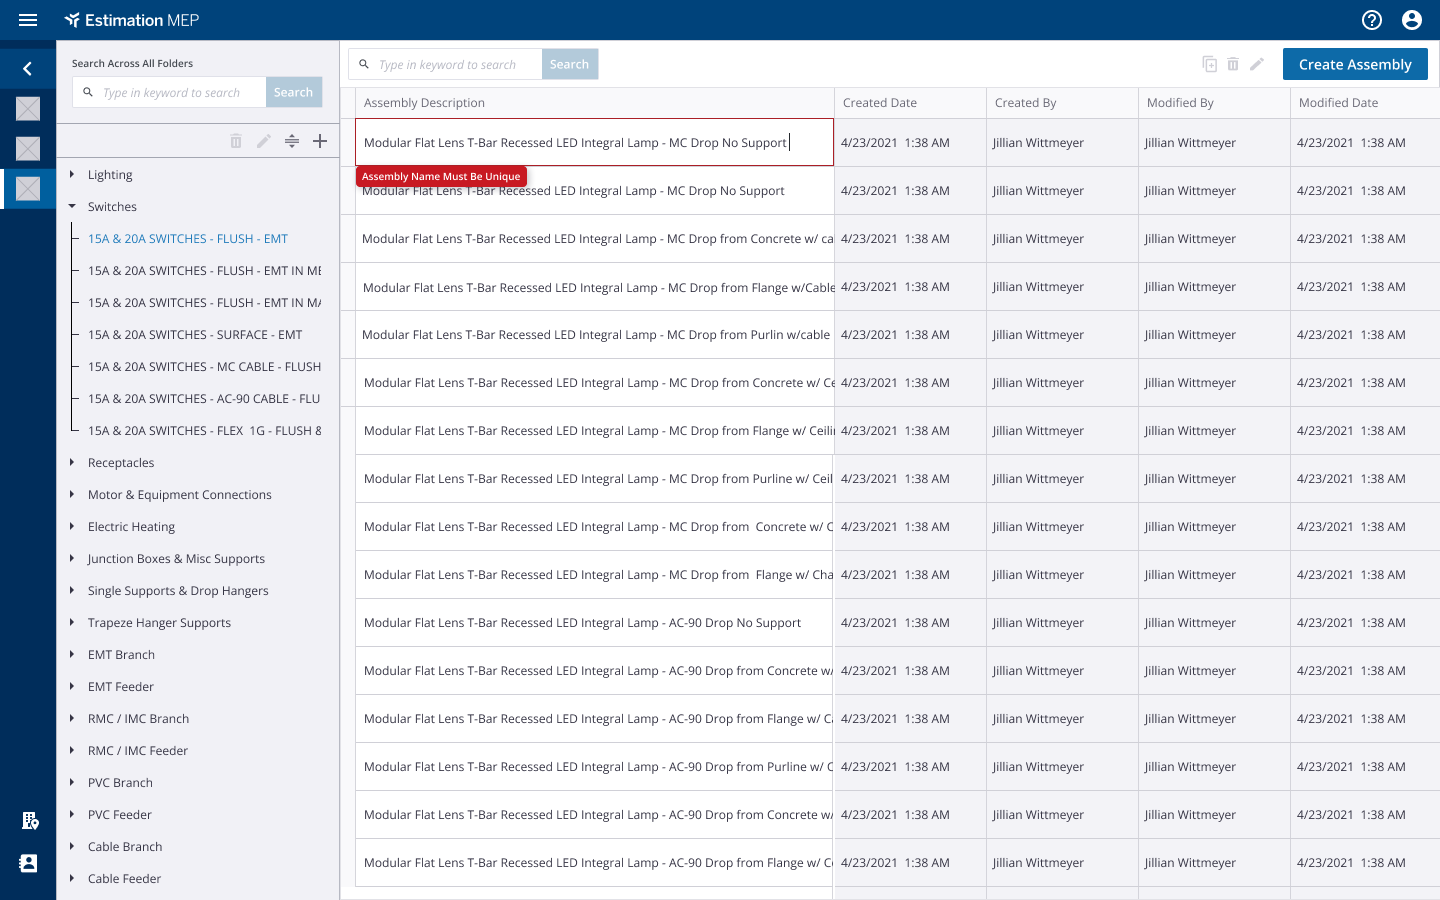Click the help question mark icon

coord(1372,20)
